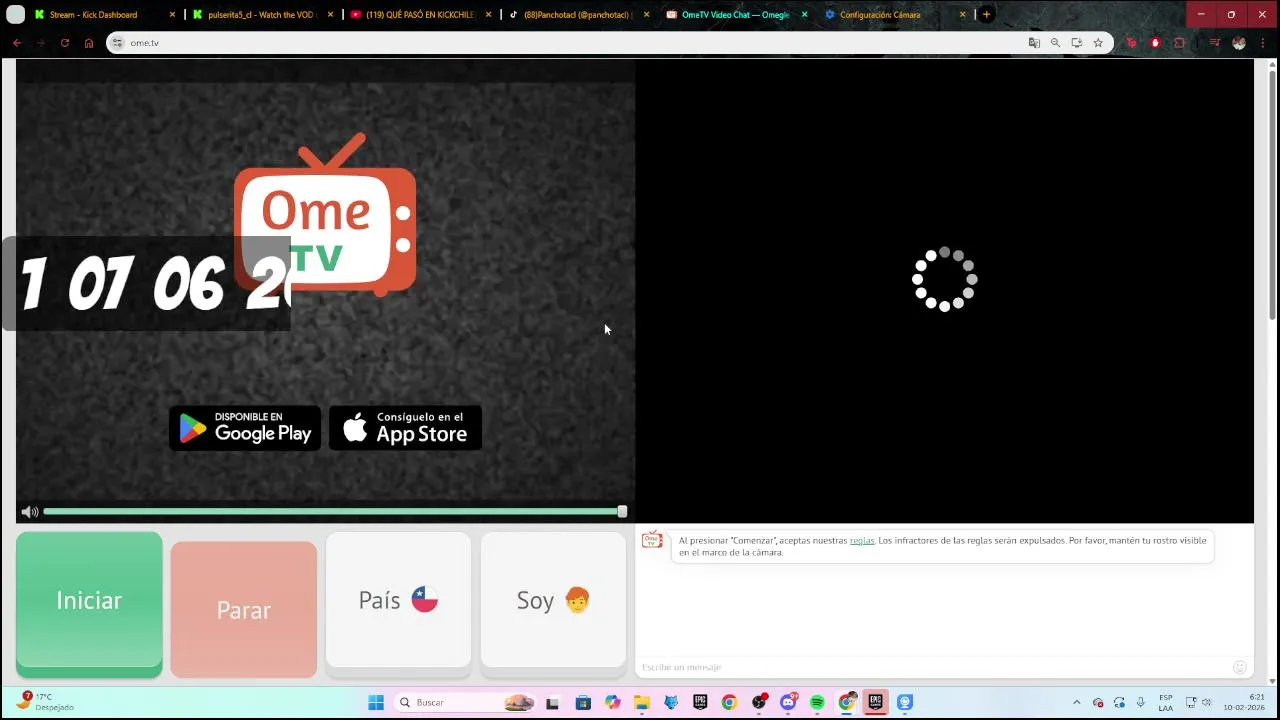The width and height of the screenshot is (1280, 720).
Task: Show hidden system tray icons
Action: 1076,703
